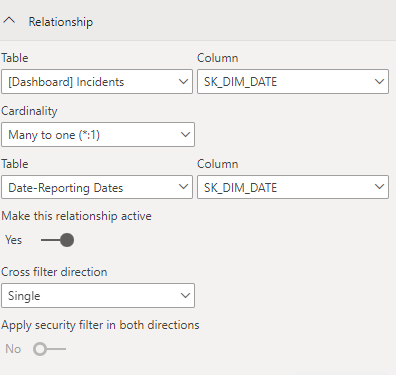The height and width of the screenshot is (375, 396).
Task: Open the Cross filter direction Single dropdown
Action: coord(98,296)
